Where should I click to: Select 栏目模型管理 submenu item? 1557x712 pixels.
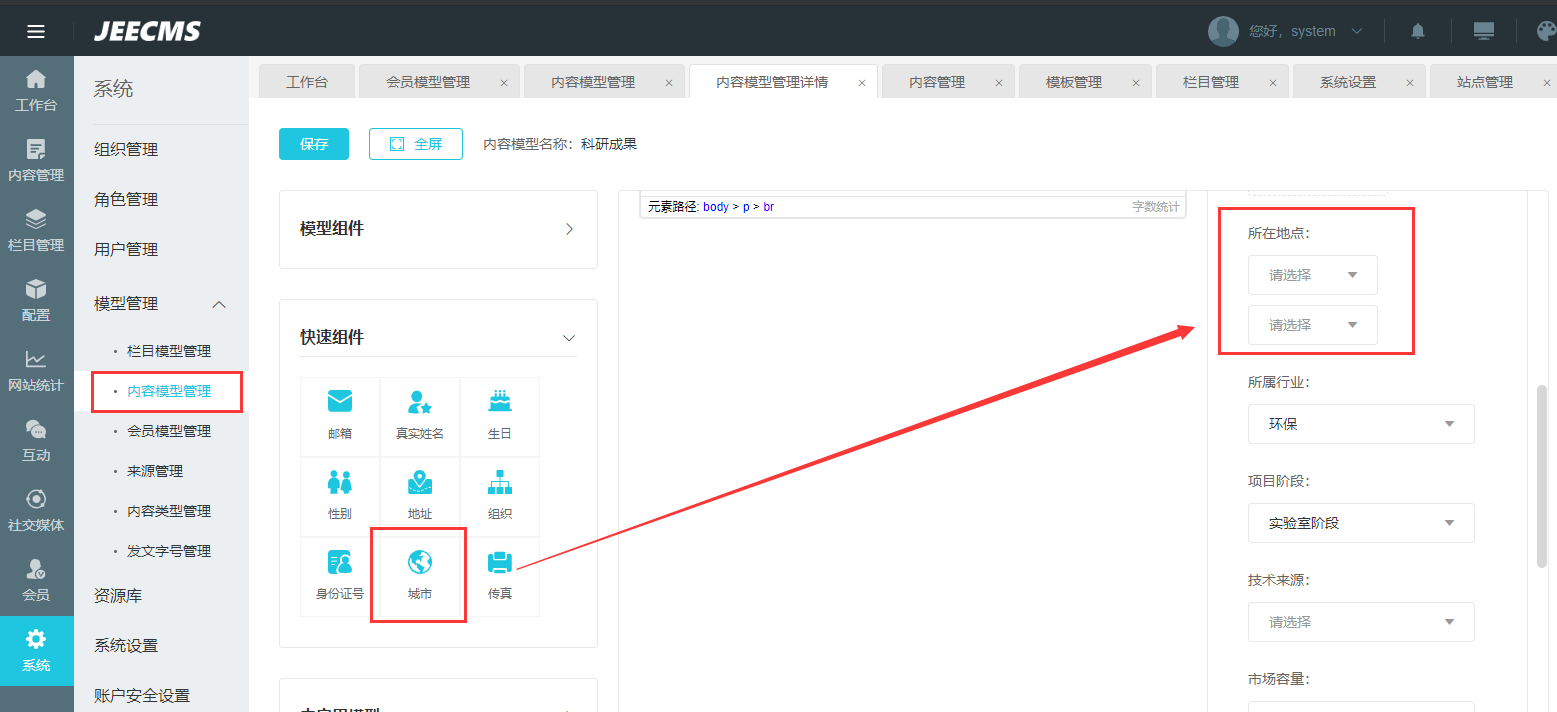point(169,352)
